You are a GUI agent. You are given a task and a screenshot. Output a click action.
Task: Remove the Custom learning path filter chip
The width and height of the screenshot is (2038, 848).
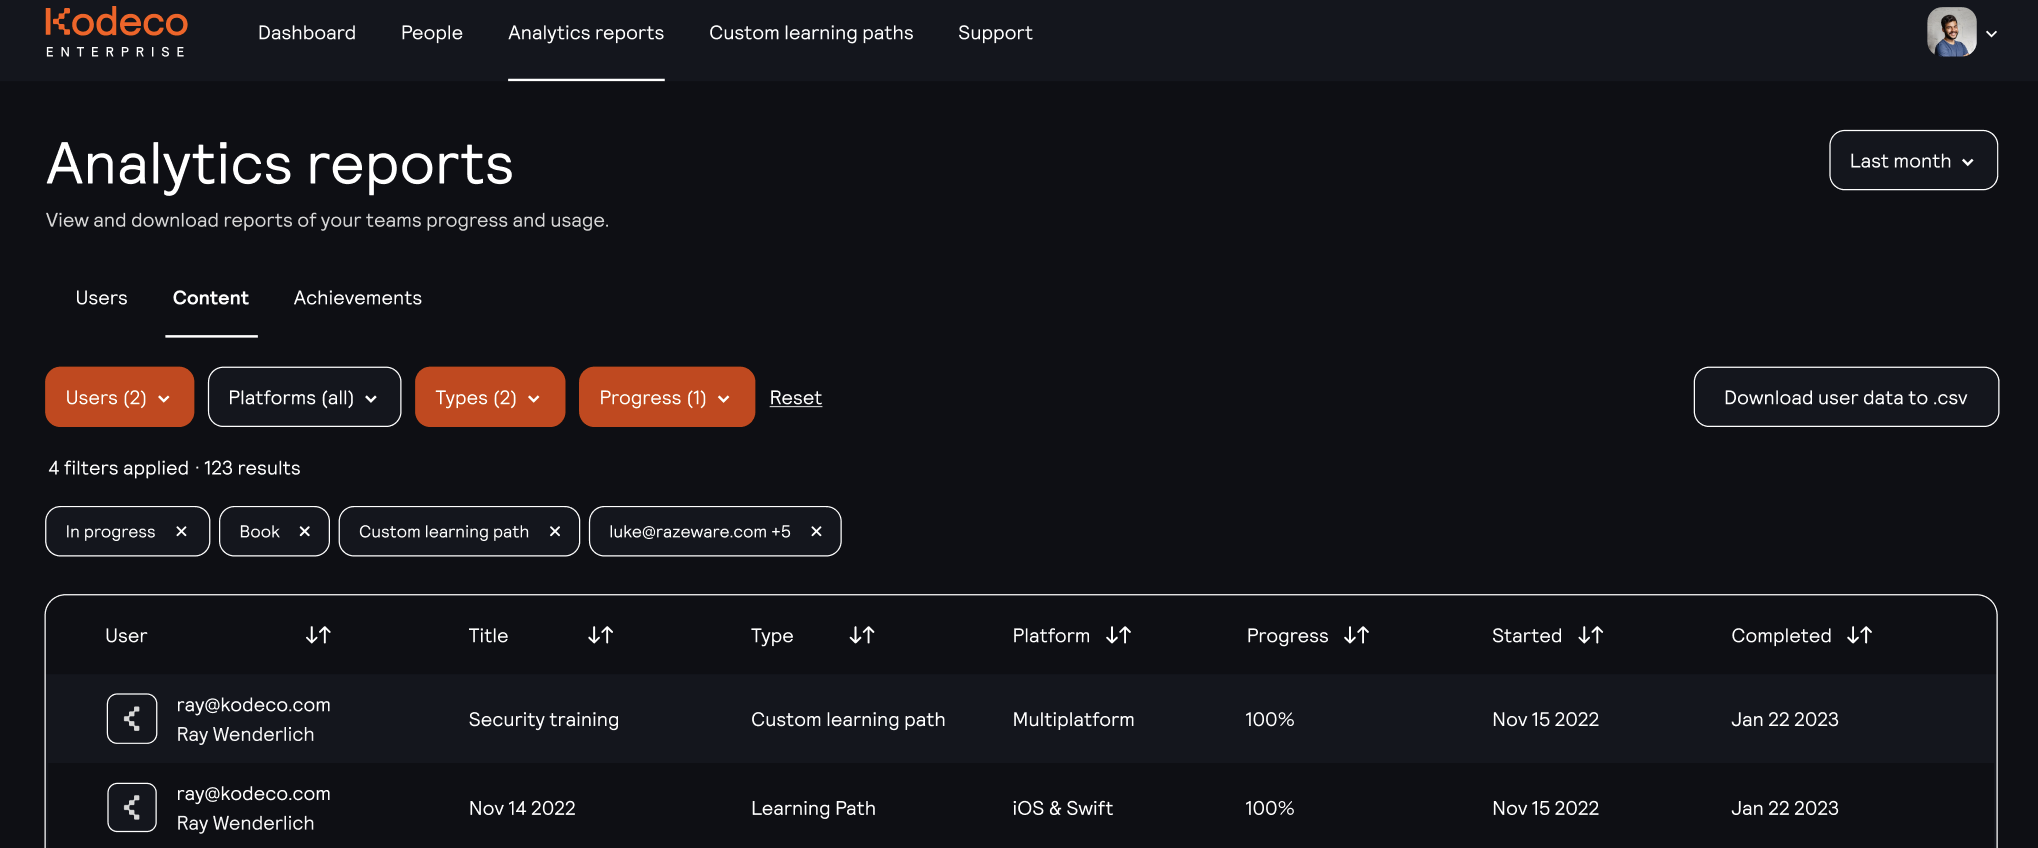pyautogui.click(x=555, y=531)
